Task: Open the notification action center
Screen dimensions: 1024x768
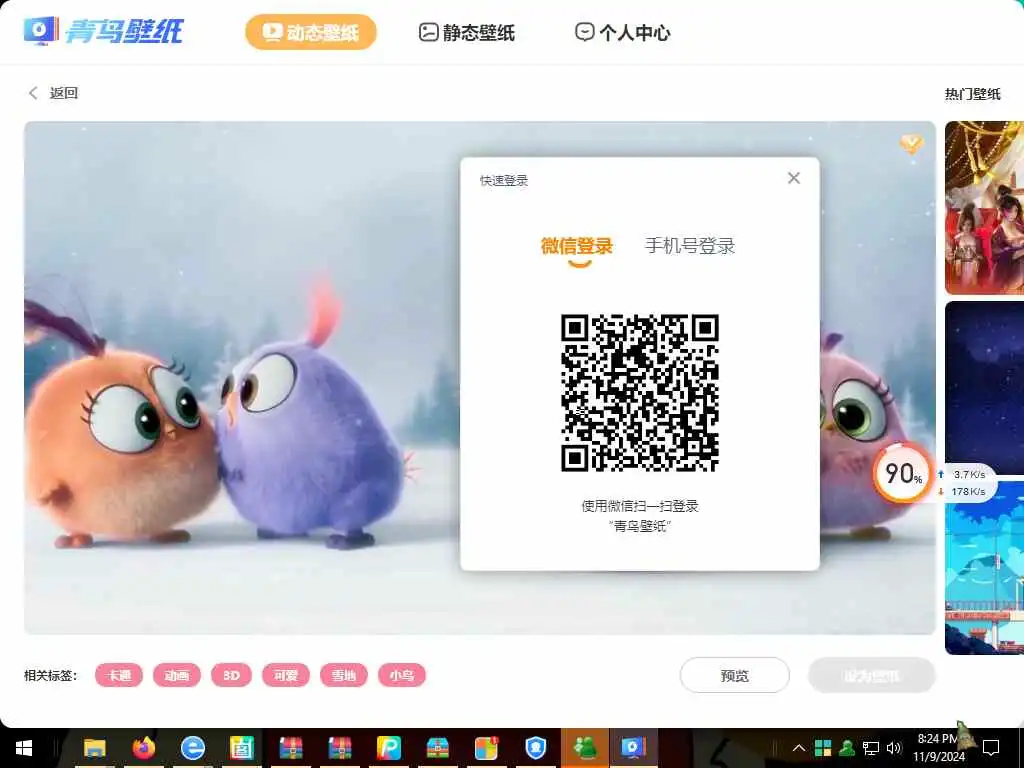Action: (x=991, y=748)
